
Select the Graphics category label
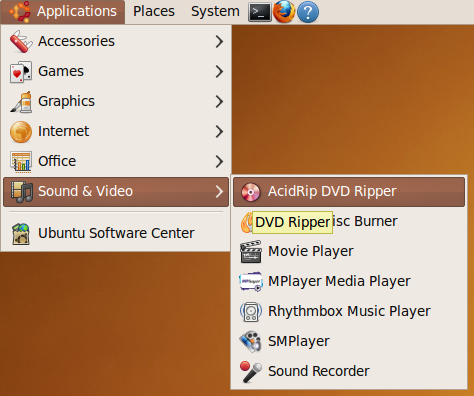tap(66, 101)
